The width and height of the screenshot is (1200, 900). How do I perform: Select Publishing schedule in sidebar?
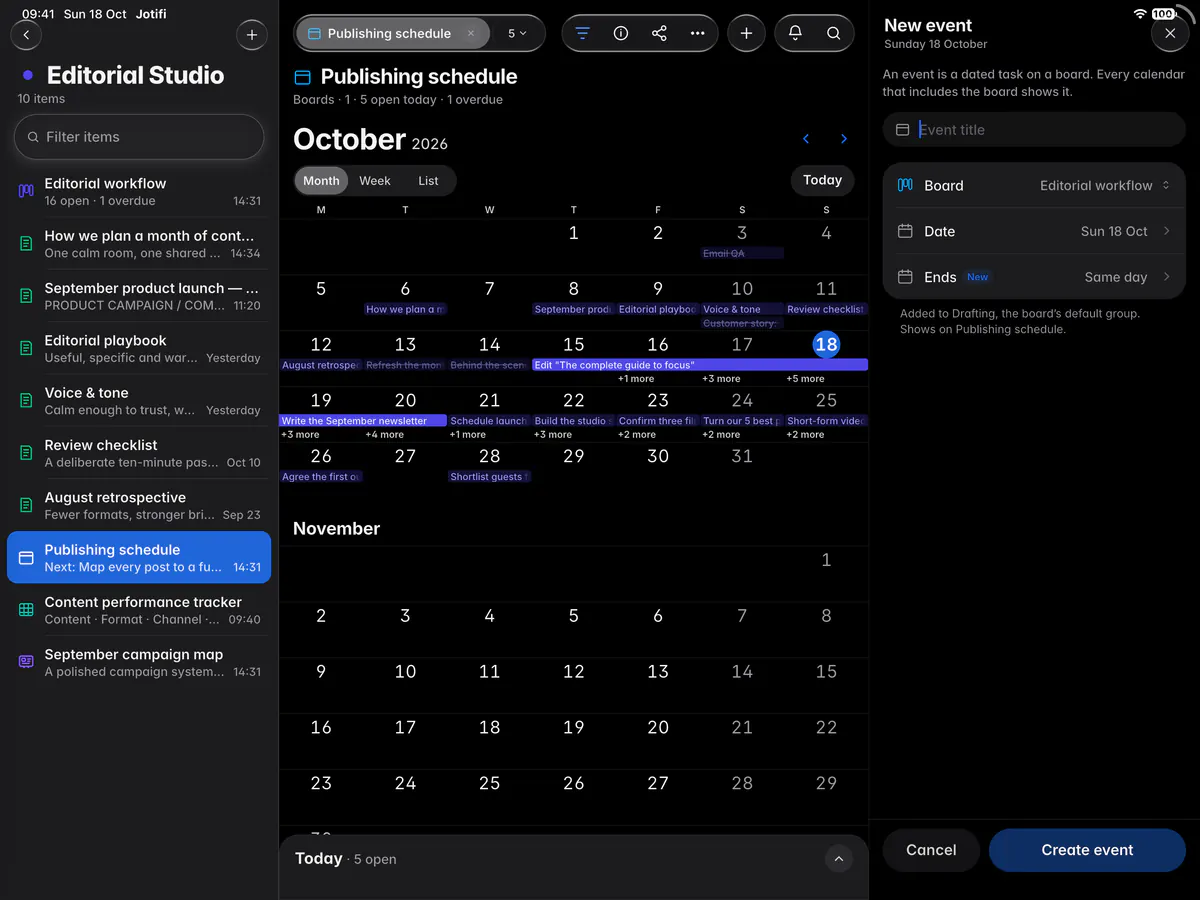tap(139, 557)
